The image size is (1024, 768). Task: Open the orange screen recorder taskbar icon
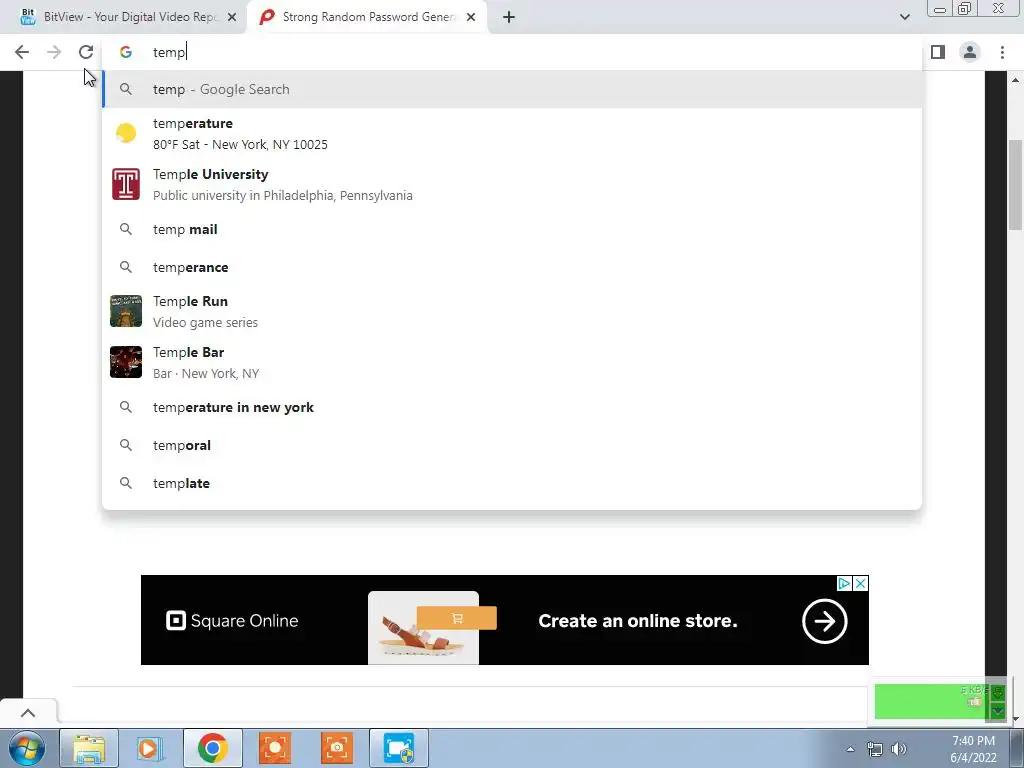274,748
